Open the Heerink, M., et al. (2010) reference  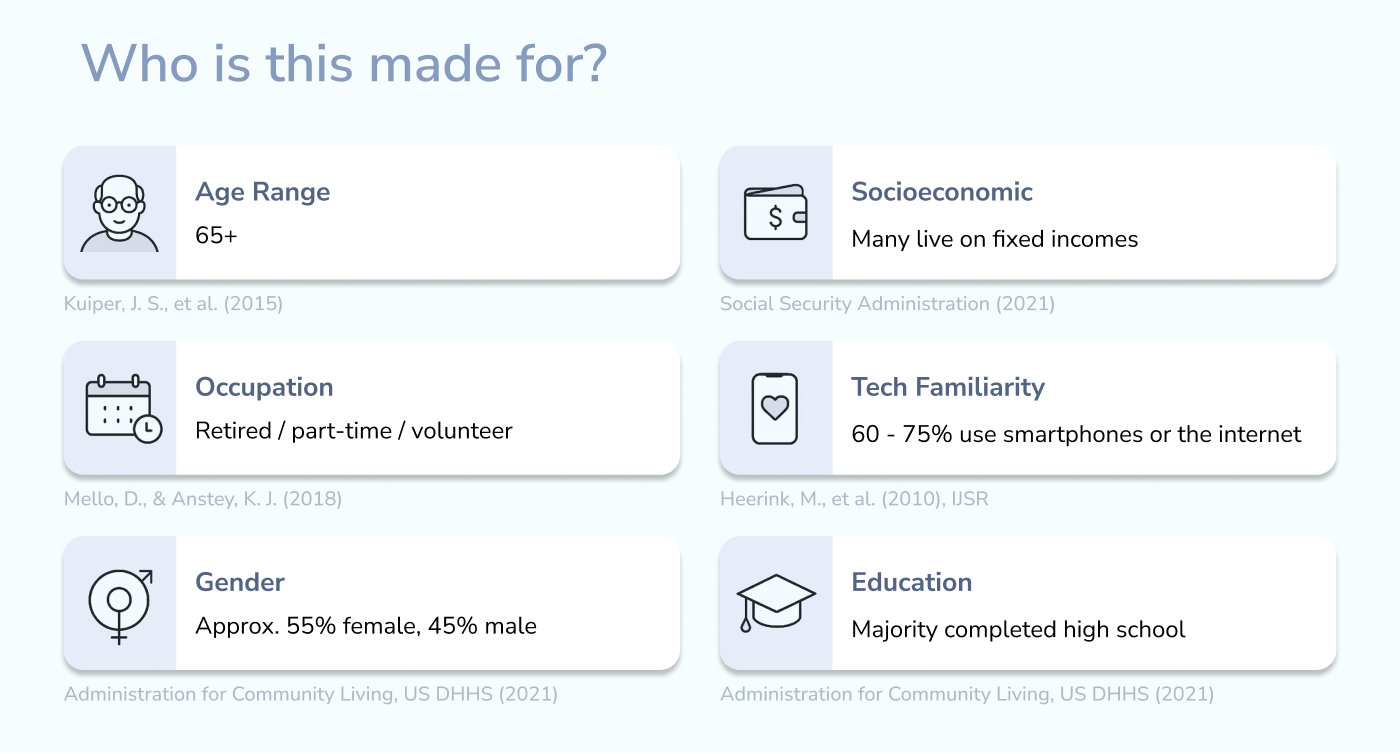(x=854, y=498)
